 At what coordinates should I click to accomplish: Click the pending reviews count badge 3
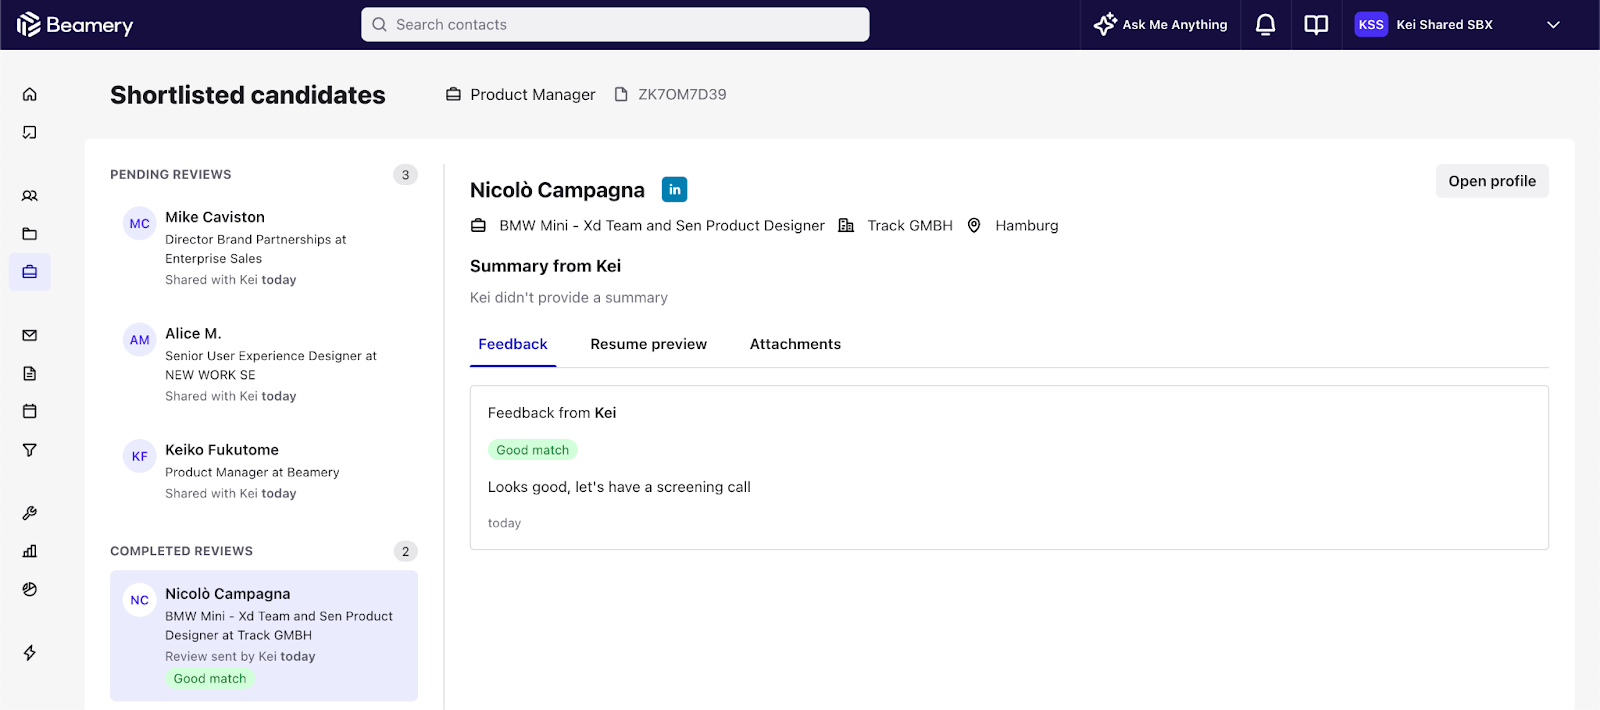coord(405,175)
